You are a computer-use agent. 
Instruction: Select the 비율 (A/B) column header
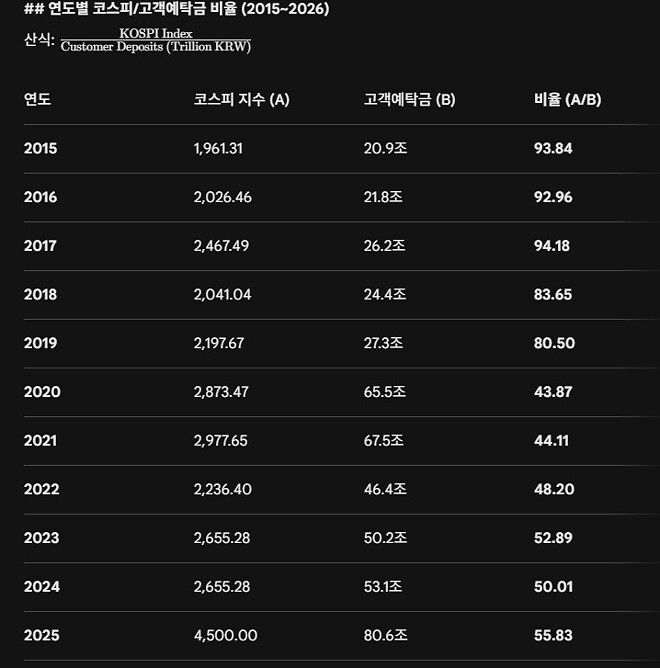tap(568, 100)
